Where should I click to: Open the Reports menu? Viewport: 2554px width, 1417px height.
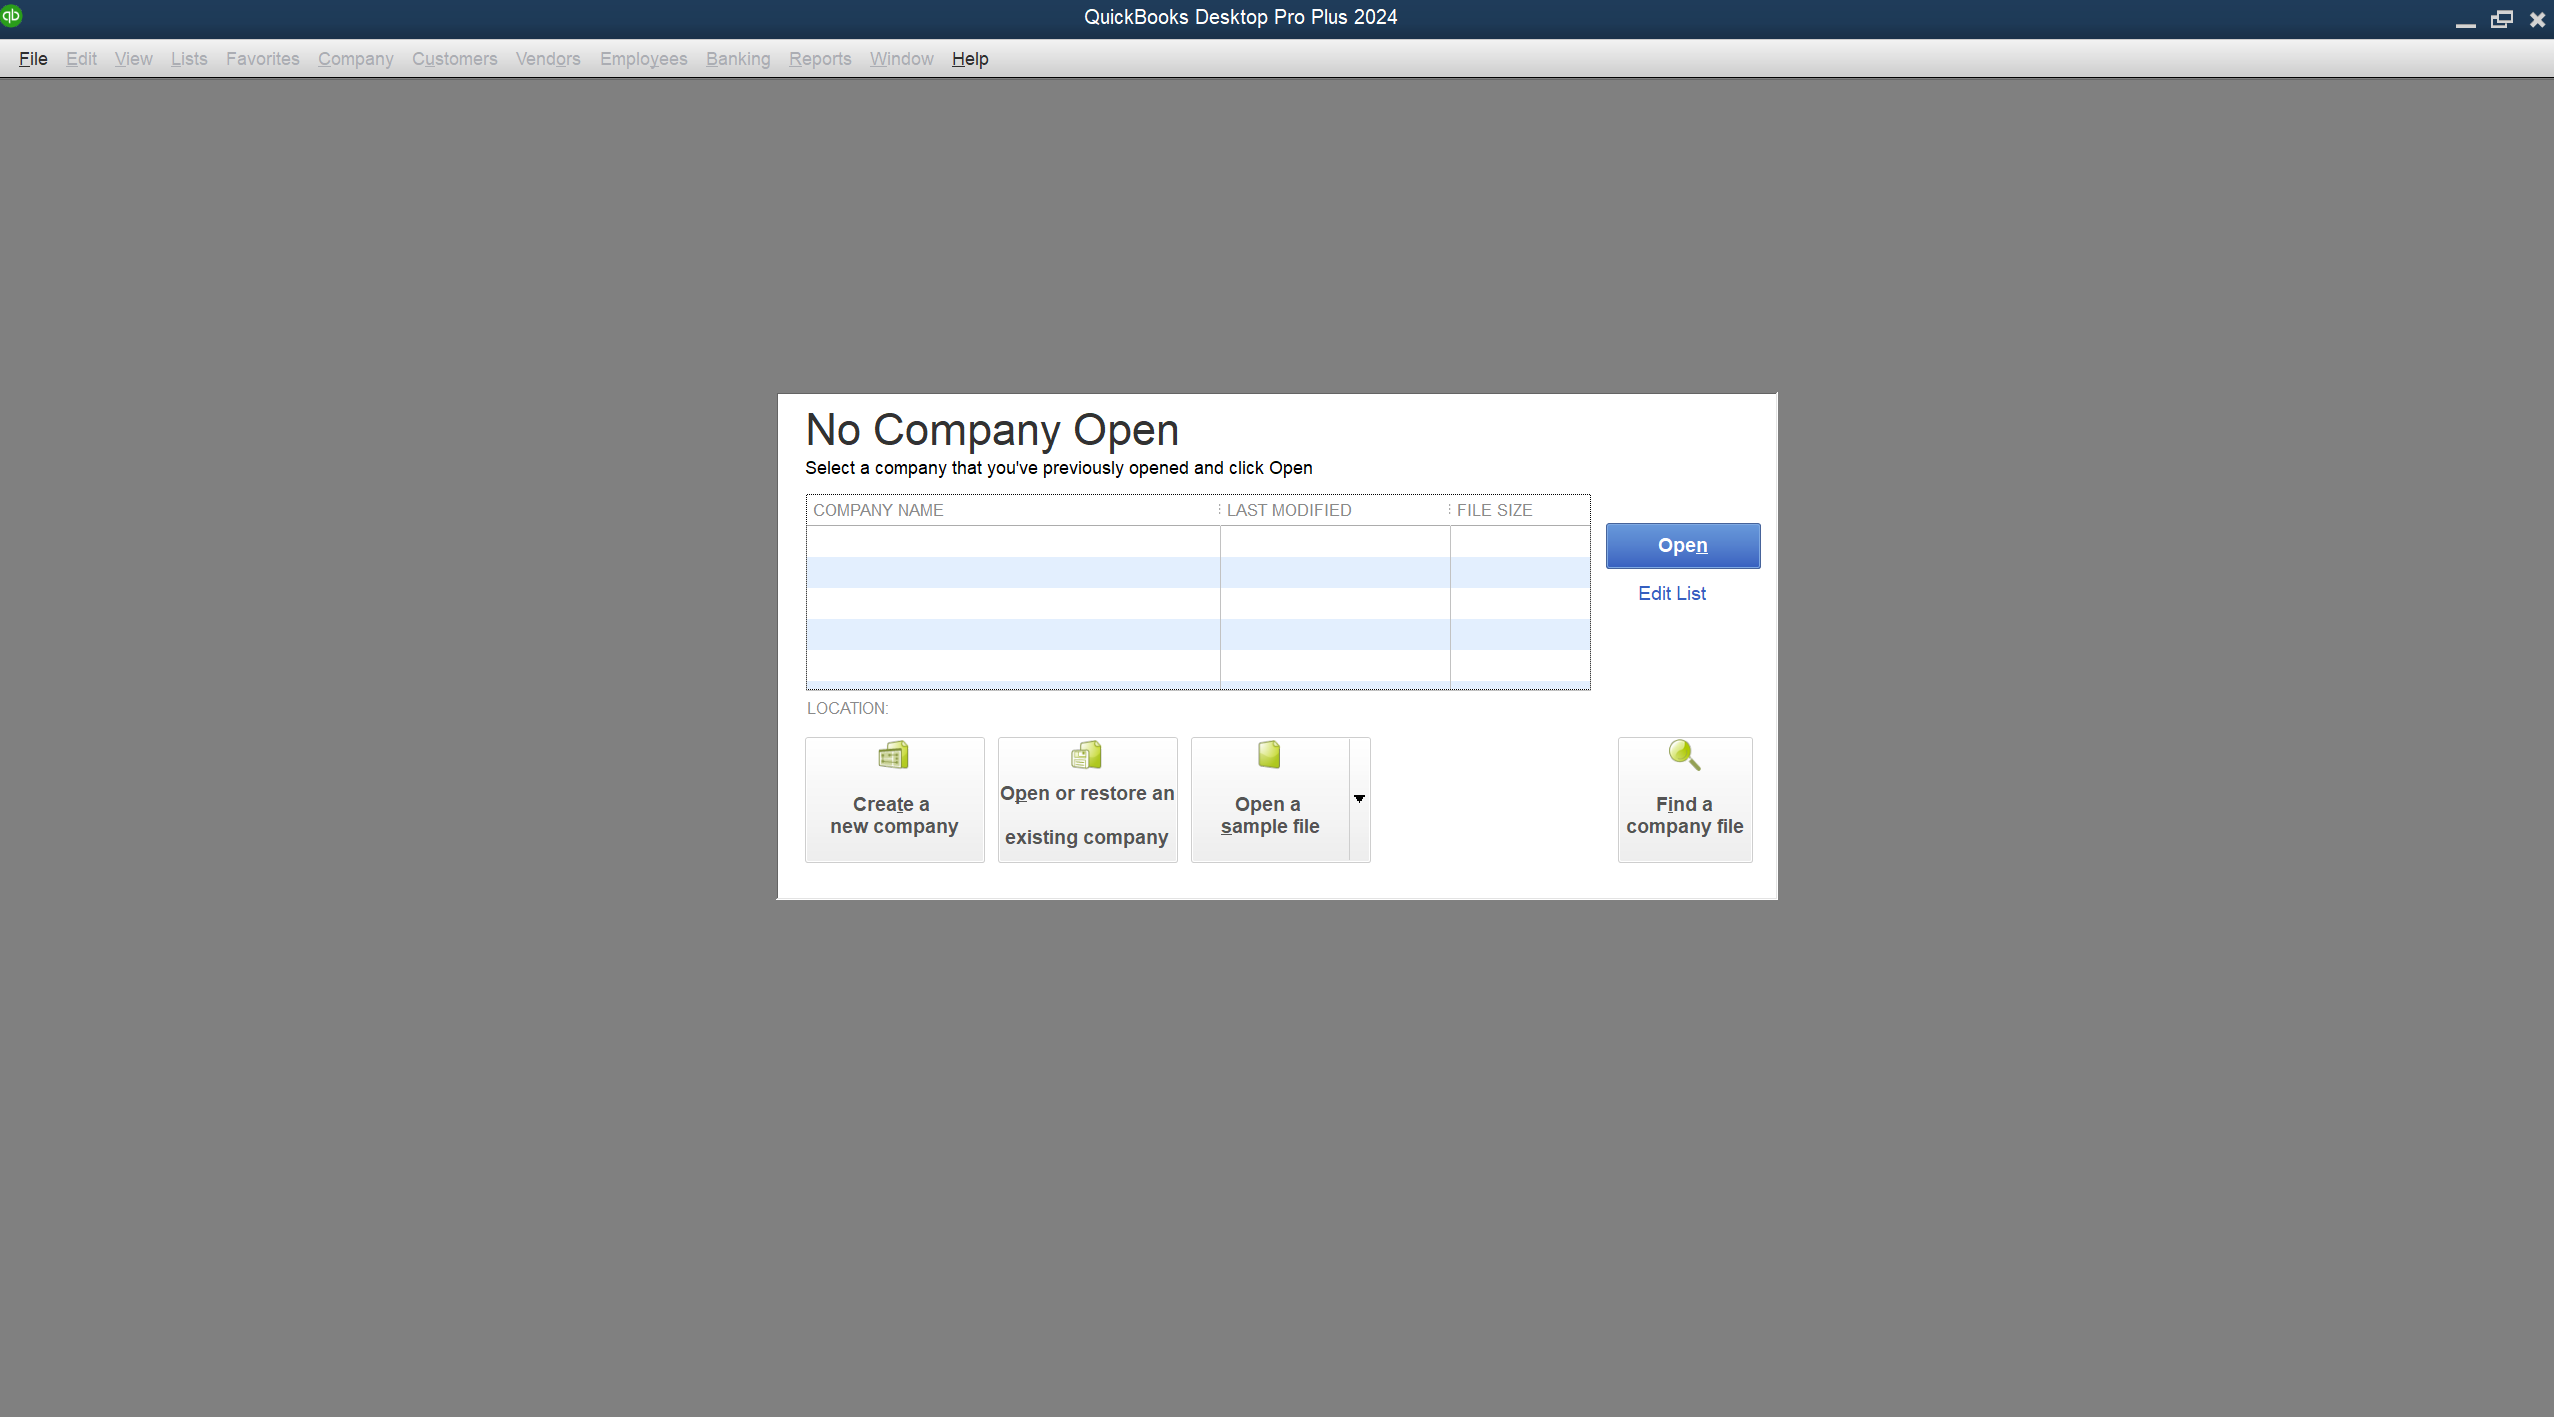[x=820, y=59]
